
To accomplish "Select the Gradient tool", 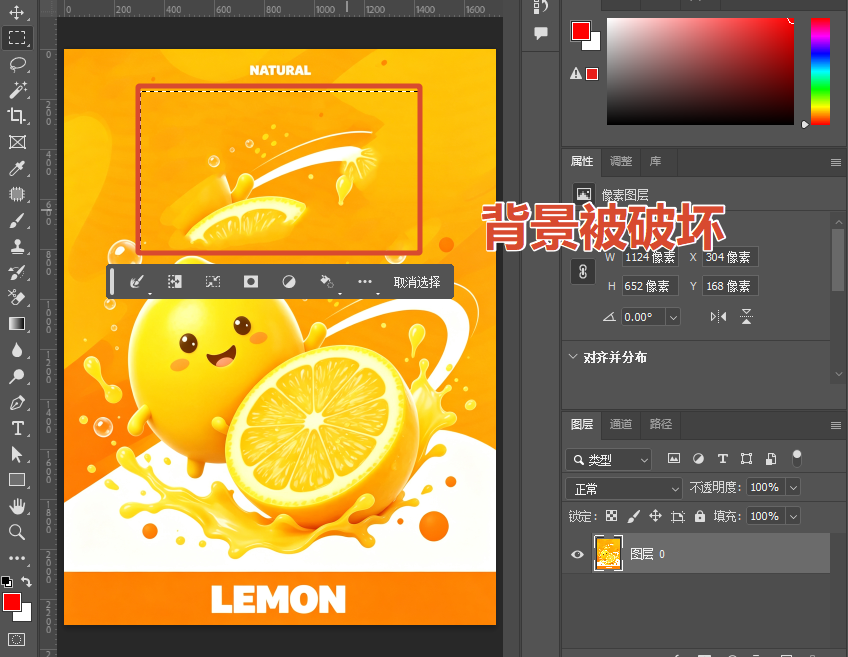I will coord(17,324).
